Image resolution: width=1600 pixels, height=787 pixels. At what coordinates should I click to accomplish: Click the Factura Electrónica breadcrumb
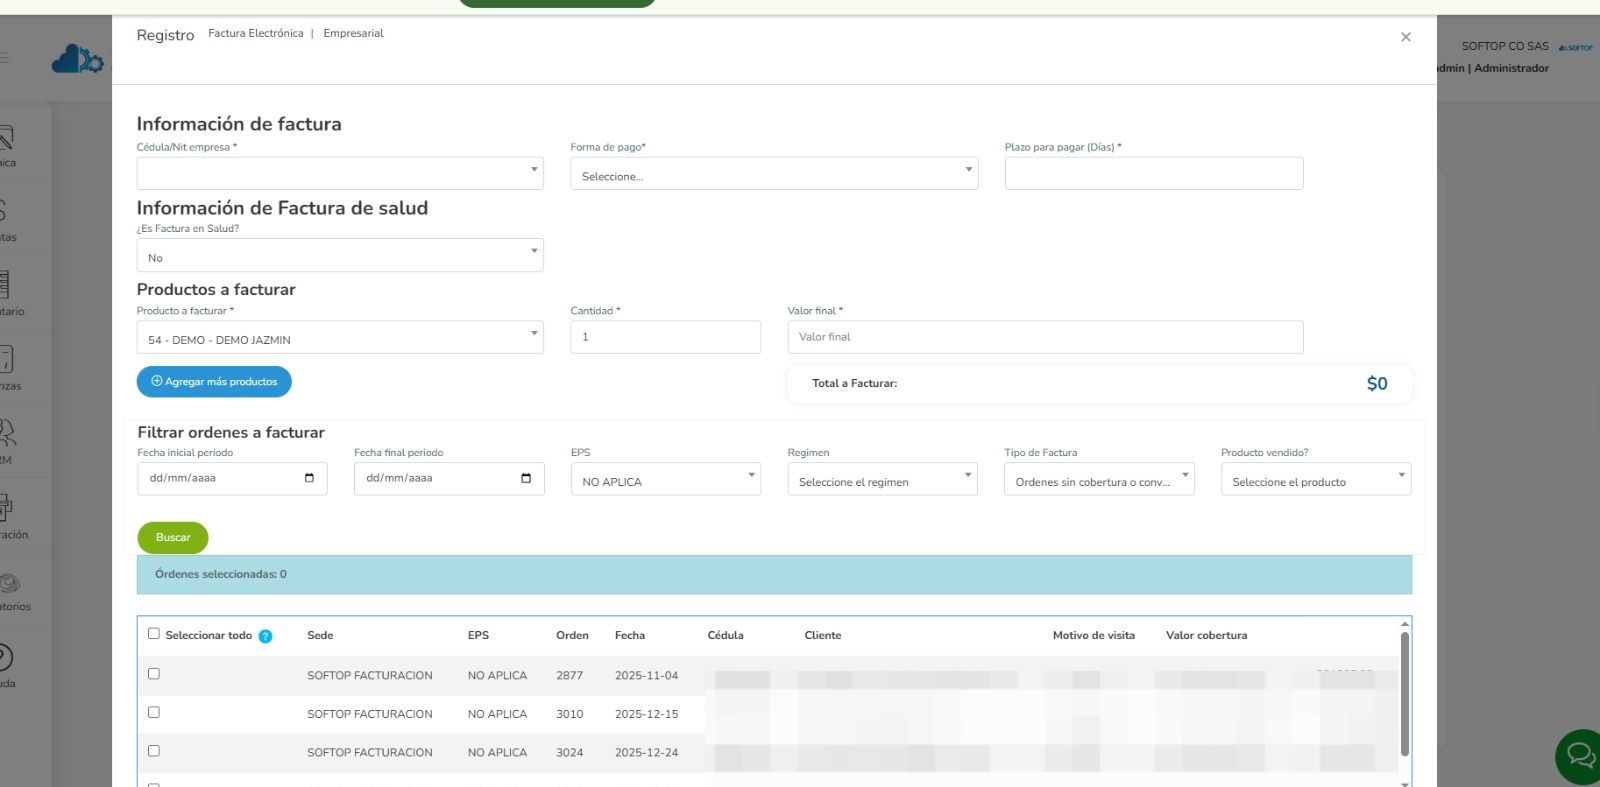[256, 33]
